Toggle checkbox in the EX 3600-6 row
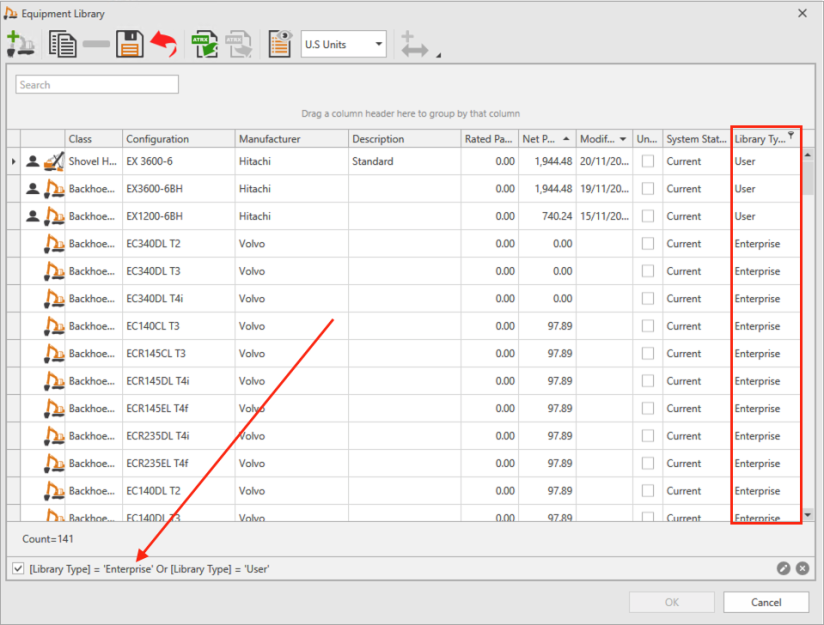 (647, 161)
